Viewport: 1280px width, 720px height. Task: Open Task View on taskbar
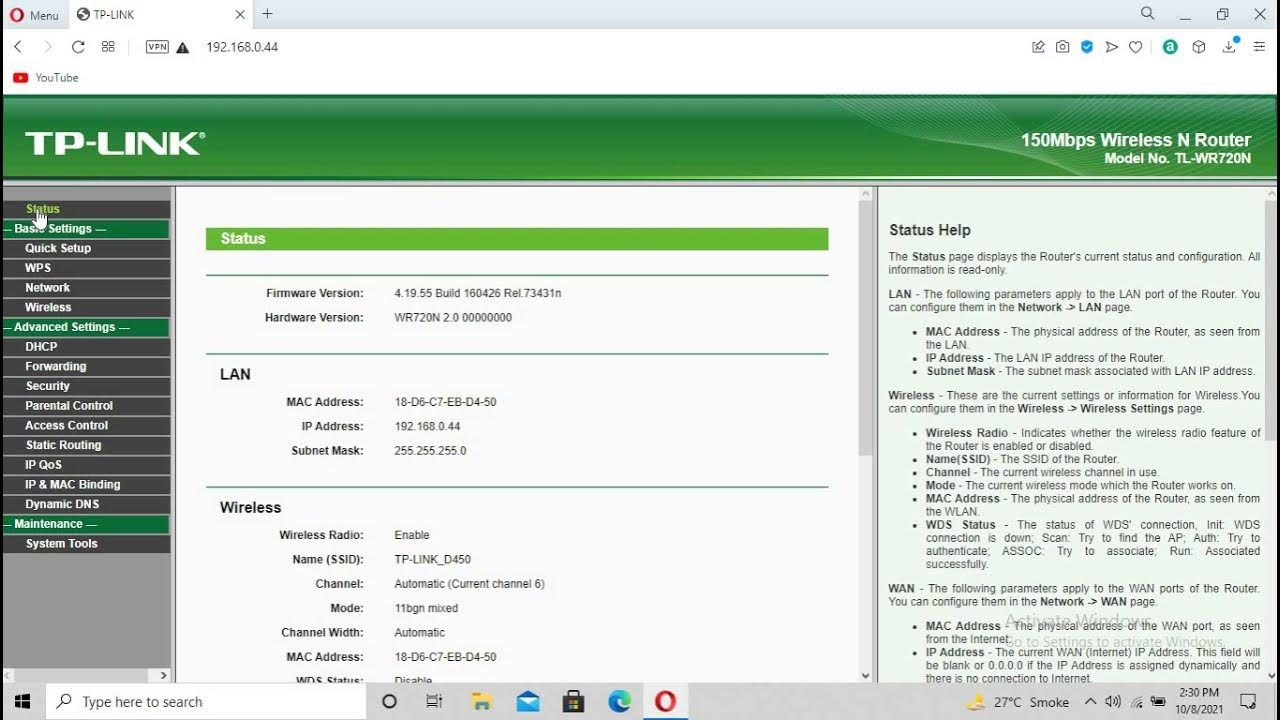(x=434, y=702)
